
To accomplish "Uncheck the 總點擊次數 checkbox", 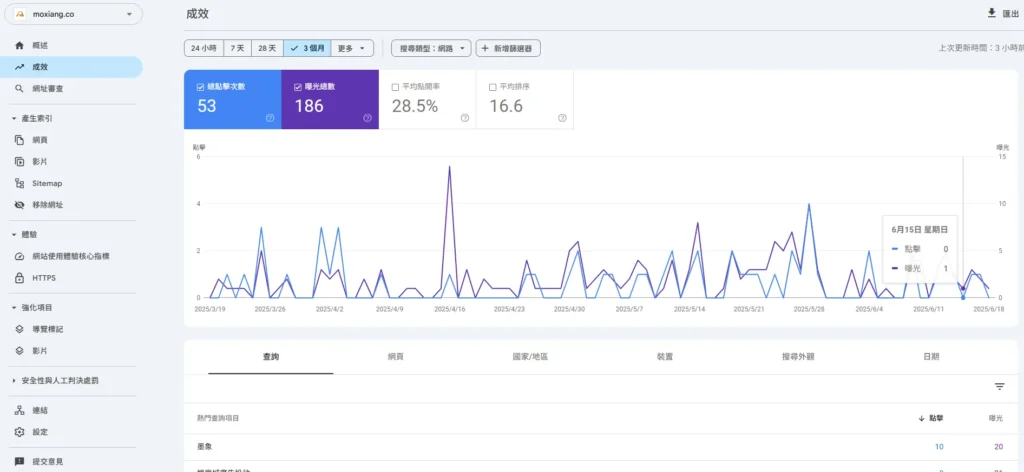I will [201, 87].
